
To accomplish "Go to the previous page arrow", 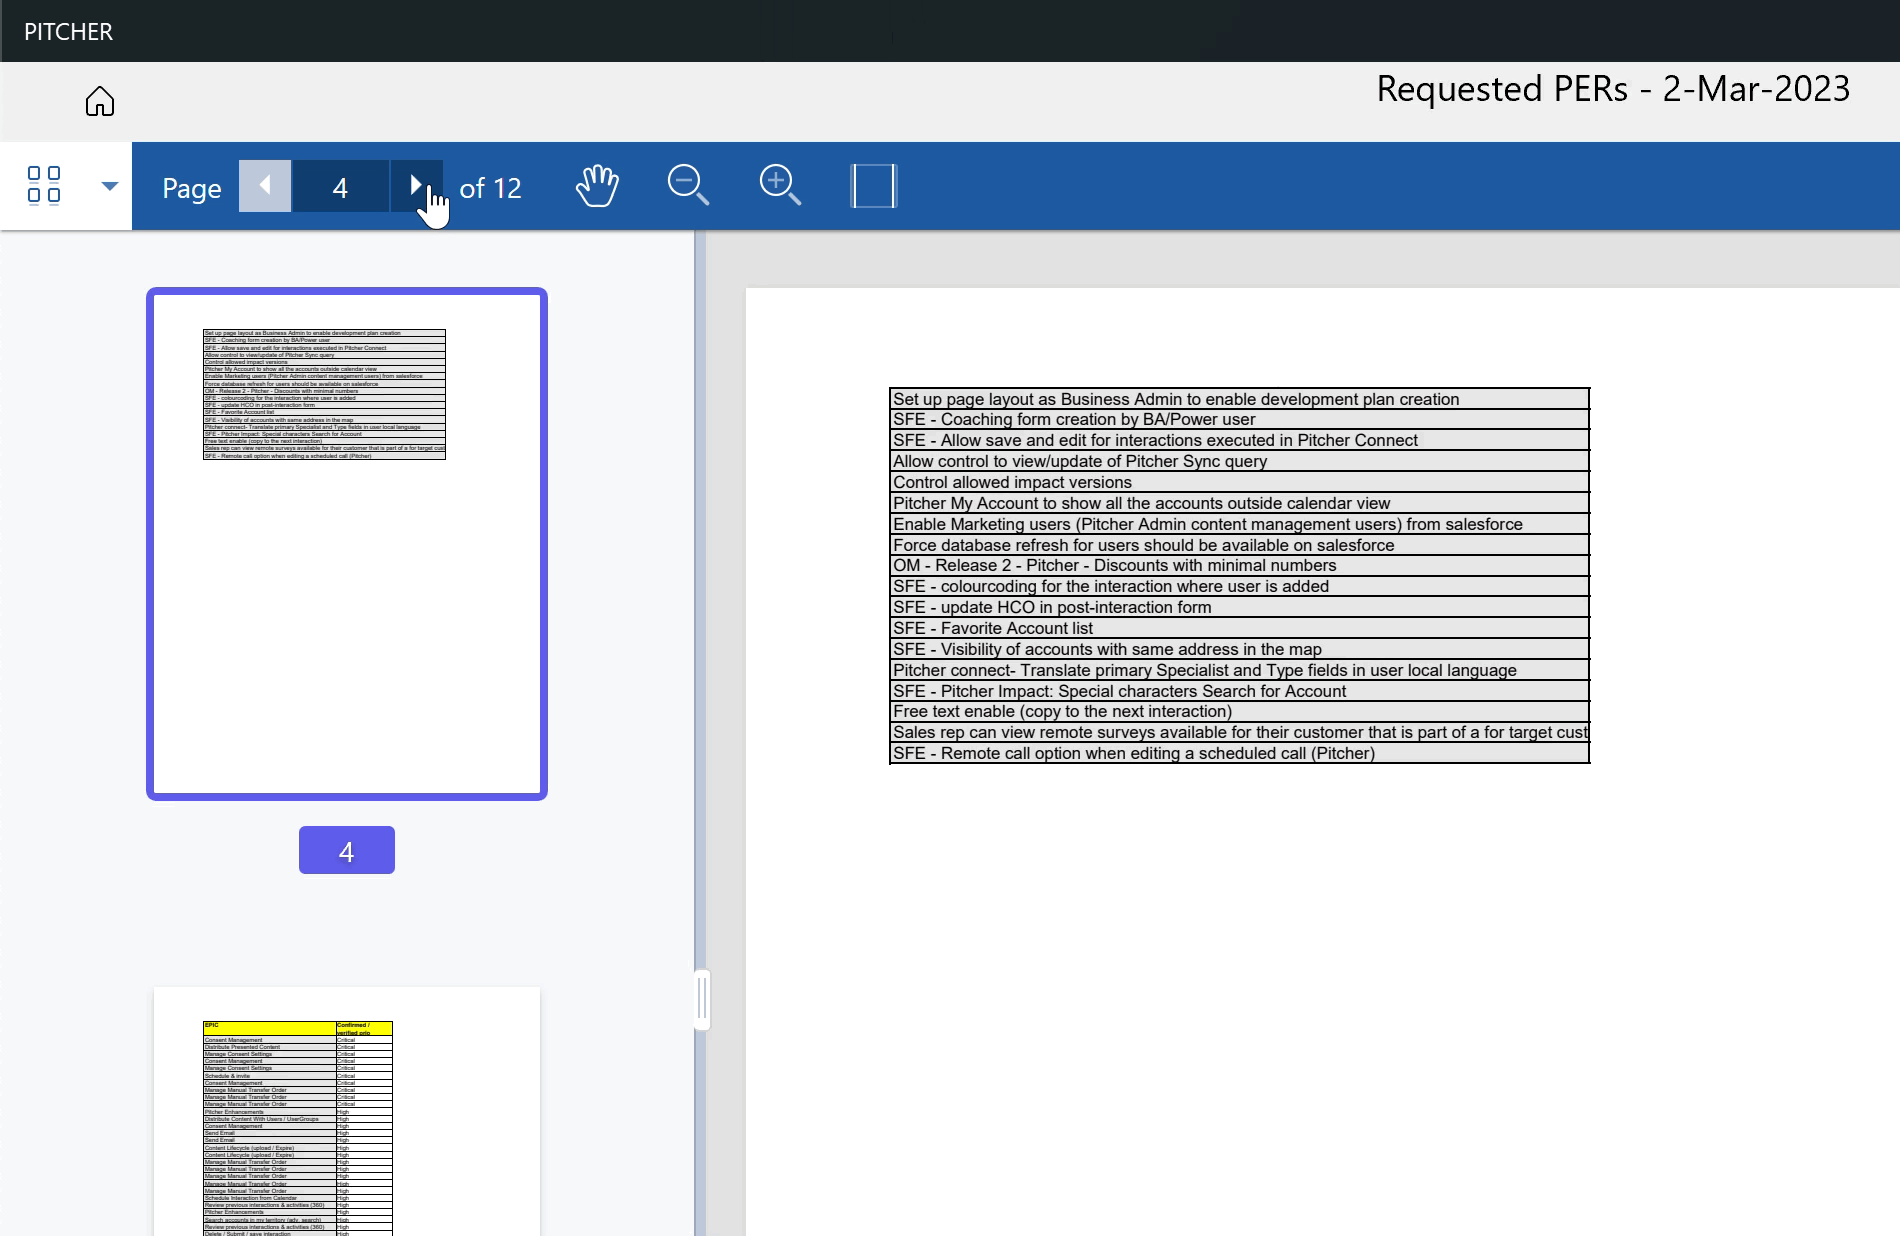I will click(265, 186).
